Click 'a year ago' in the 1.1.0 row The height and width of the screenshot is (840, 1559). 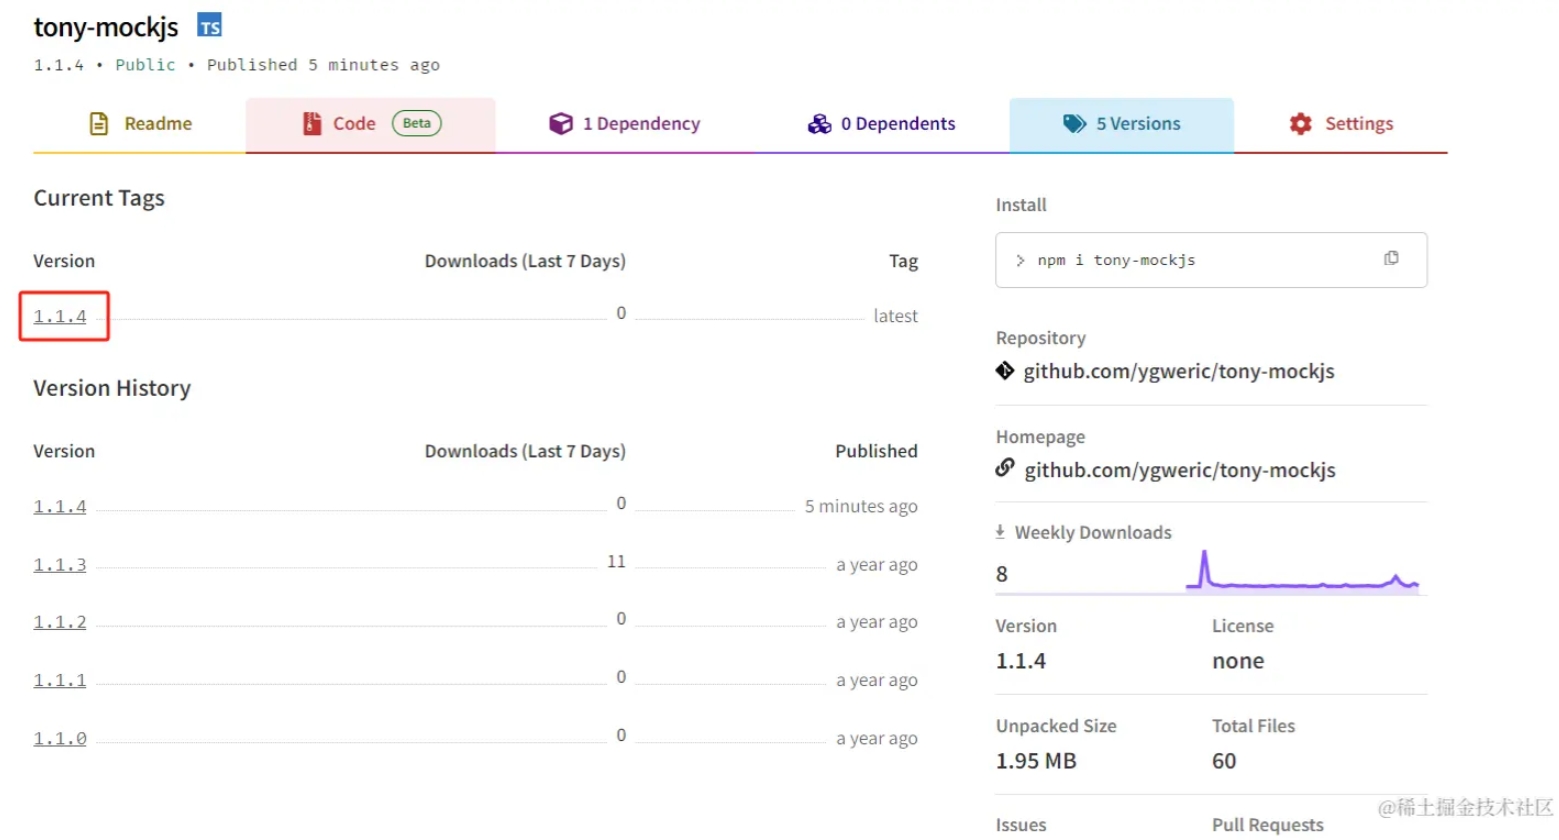[877, 739]
